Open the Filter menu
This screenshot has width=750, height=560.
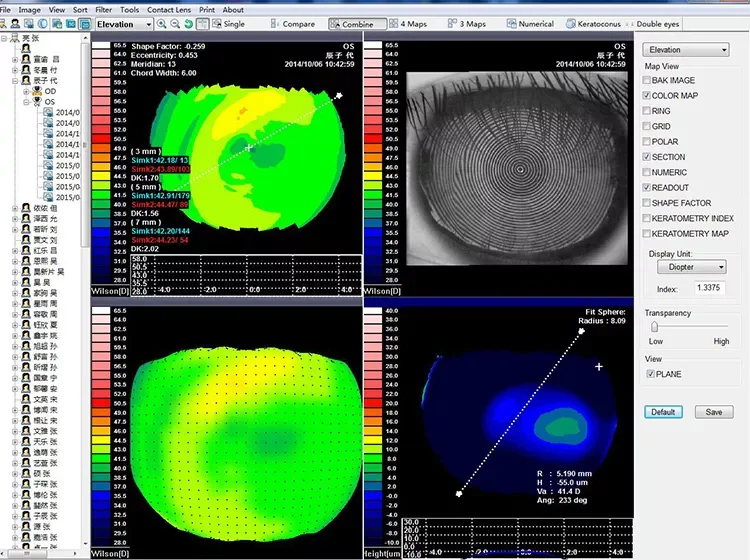tap(103, 9)
